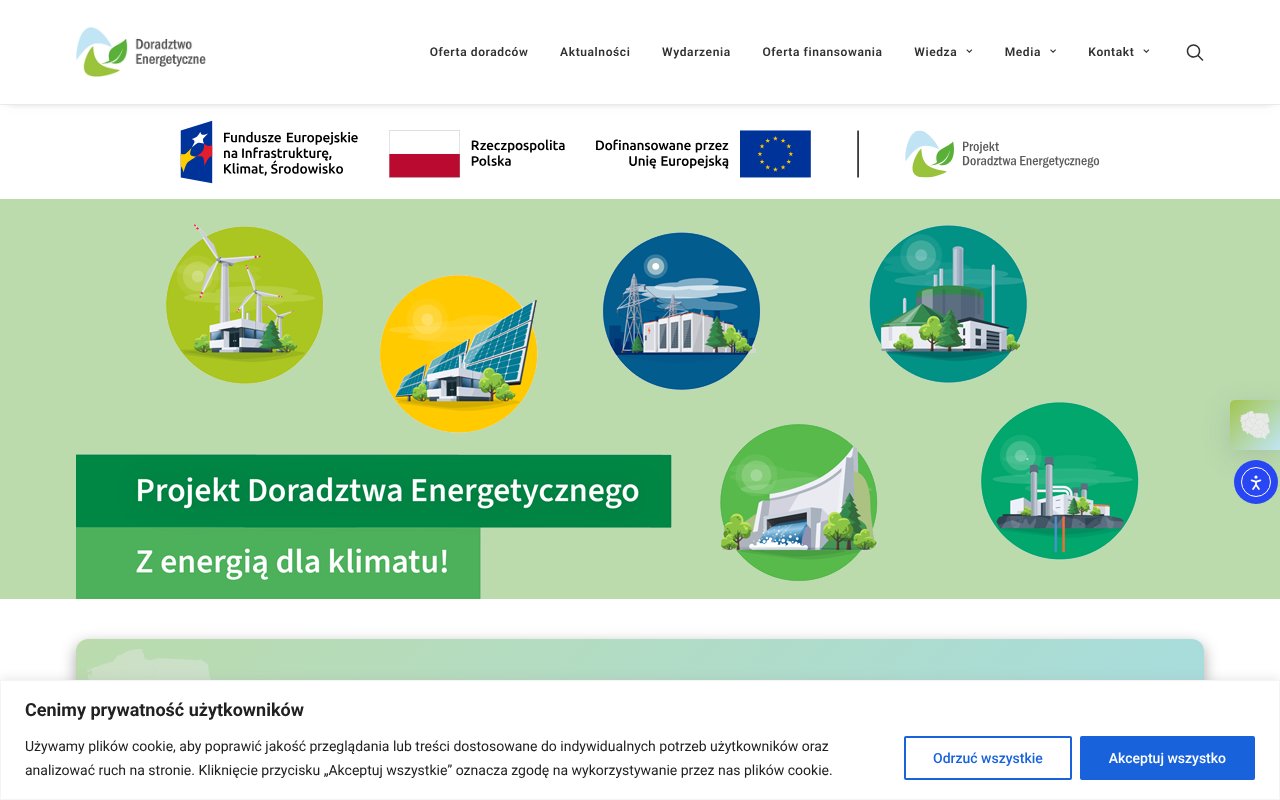Open the Media dropdown
This screenshot has height=800, width=1280.
1023,51
